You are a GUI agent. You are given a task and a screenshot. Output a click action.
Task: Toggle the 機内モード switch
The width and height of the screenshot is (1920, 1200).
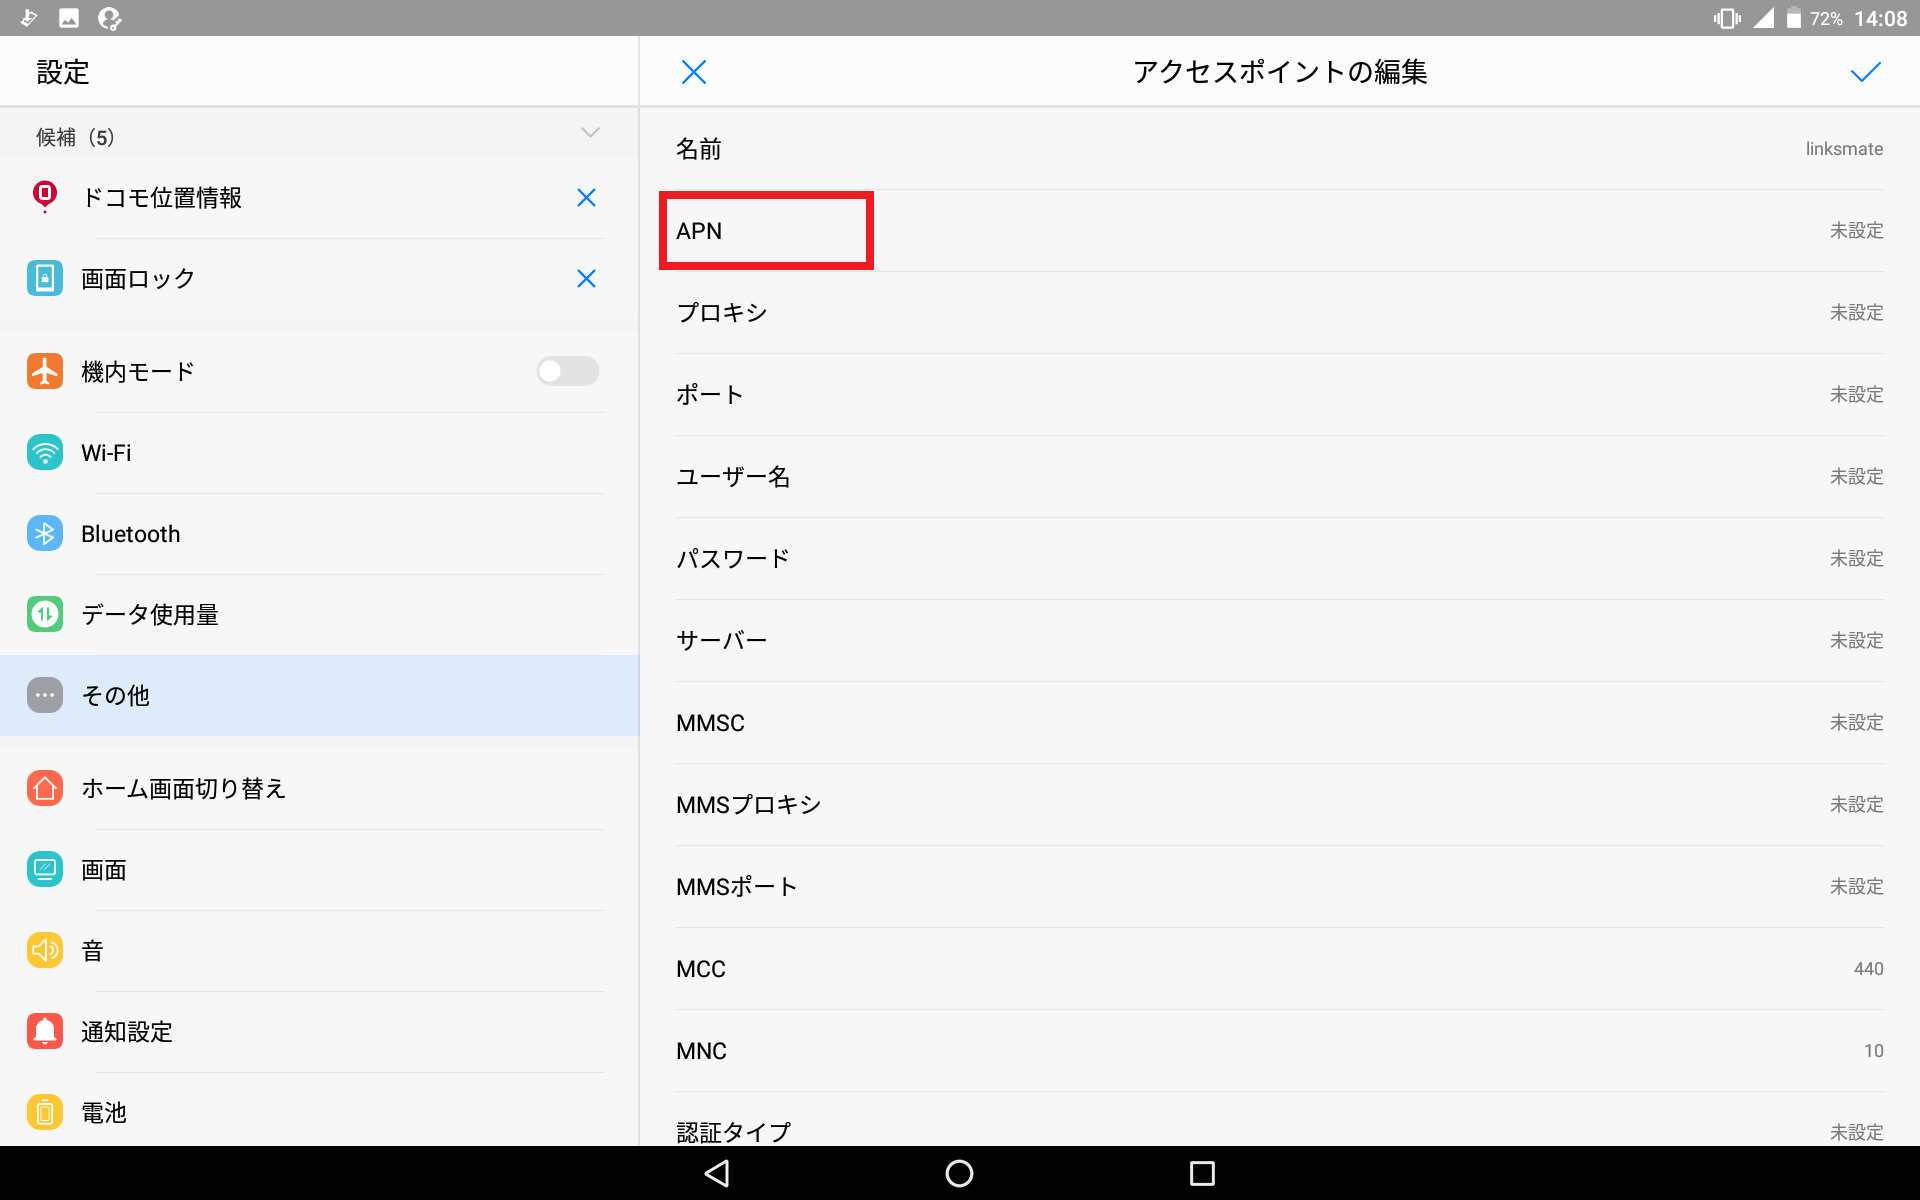tap(567, 371)
